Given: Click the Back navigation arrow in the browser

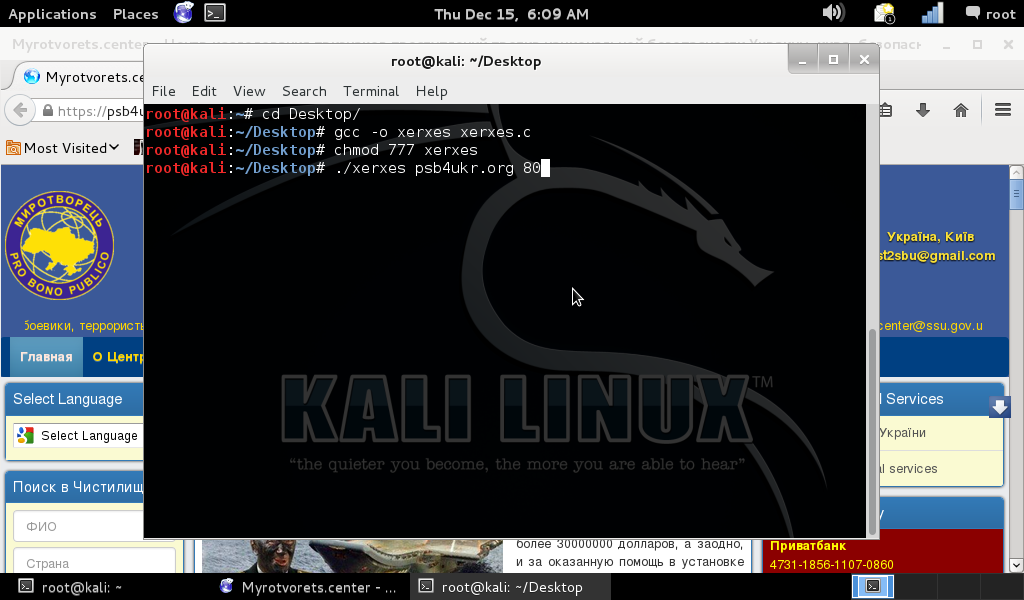Looking at the screenshot, I should [x=18, y=111].
